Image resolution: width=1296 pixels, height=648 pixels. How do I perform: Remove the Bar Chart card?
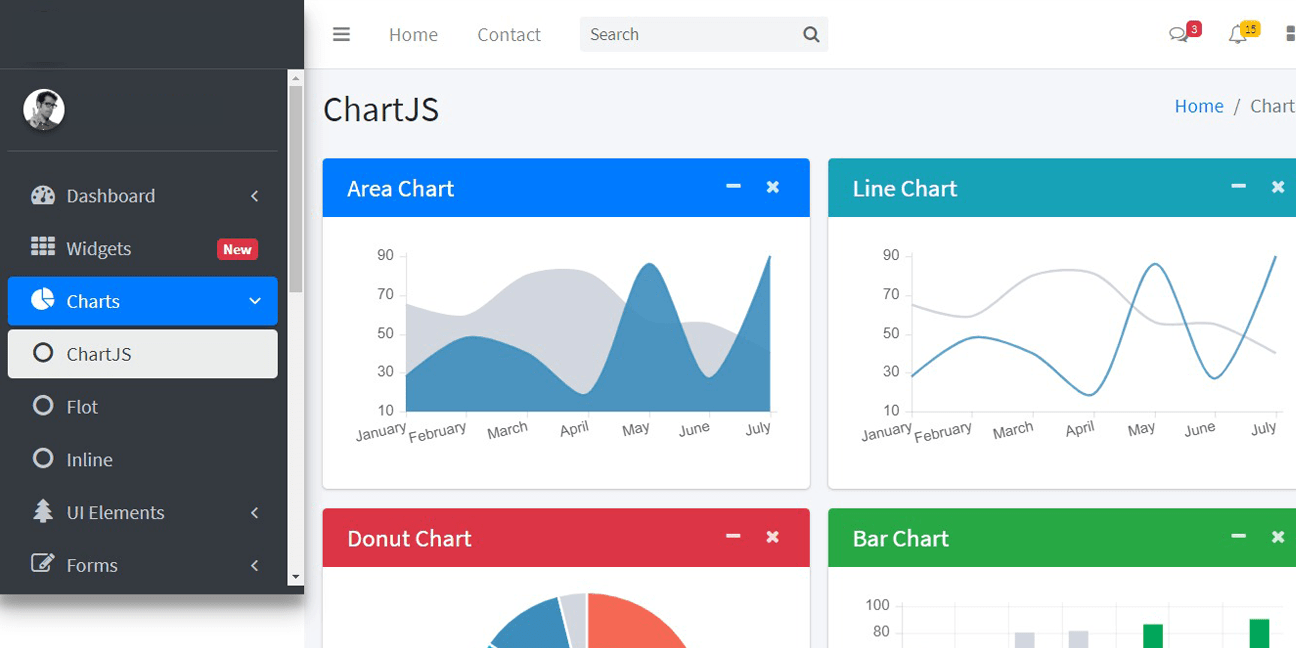1278,537
